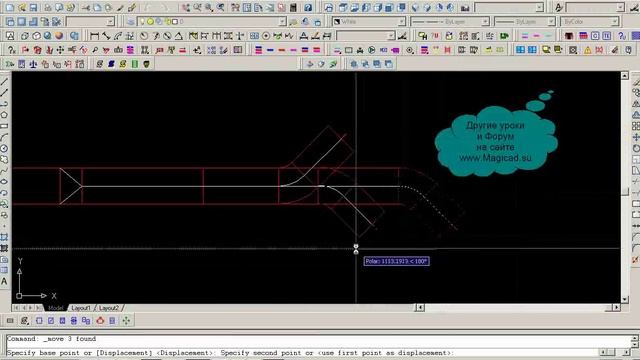This screenshot has width=640, height=360.
Task: Jump to last layout tab with rightmost arrow
Action: [x=38, y=308]
